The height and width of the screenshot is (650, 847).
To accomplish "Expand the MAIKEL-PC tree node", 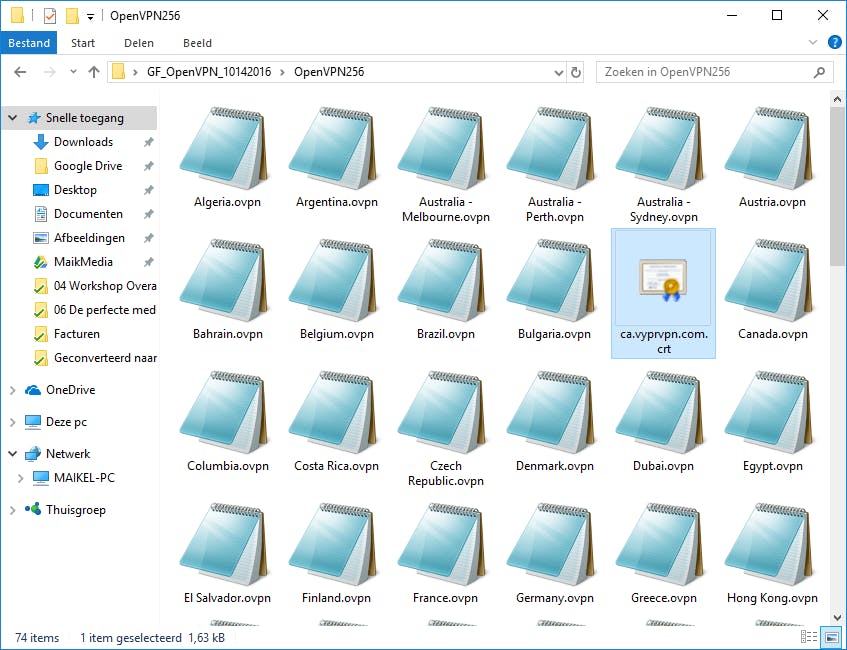I will (x=21, y=478).
